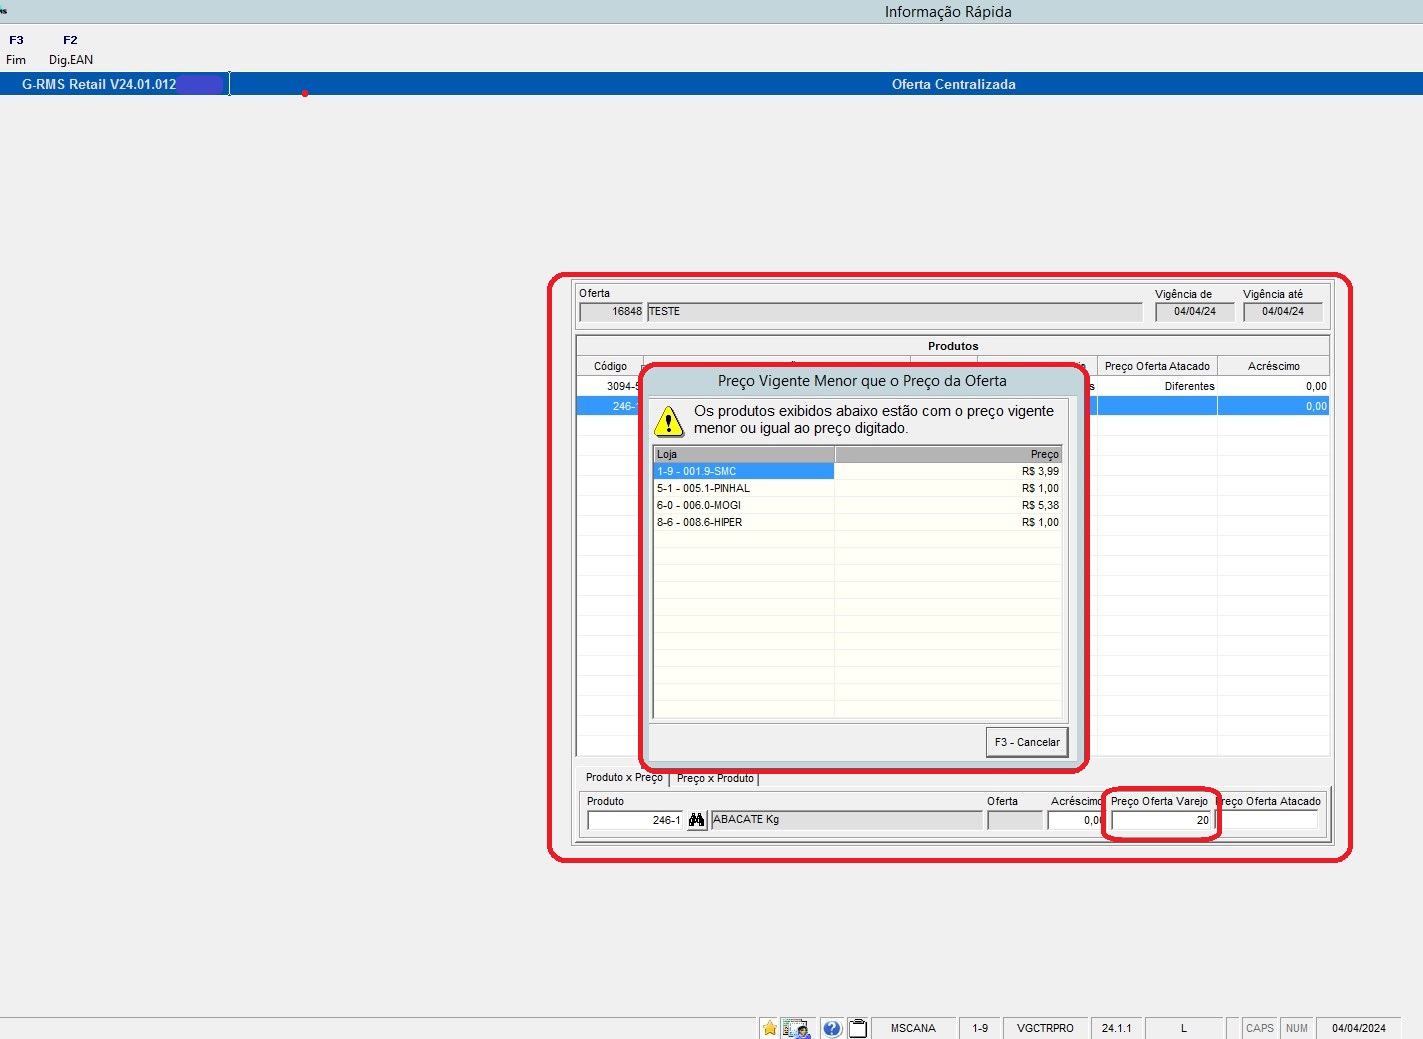This screenshot has width=1423, height=1039.
Task: Click the F3 Fim toolbar item
Action: (x=16, y=50)
